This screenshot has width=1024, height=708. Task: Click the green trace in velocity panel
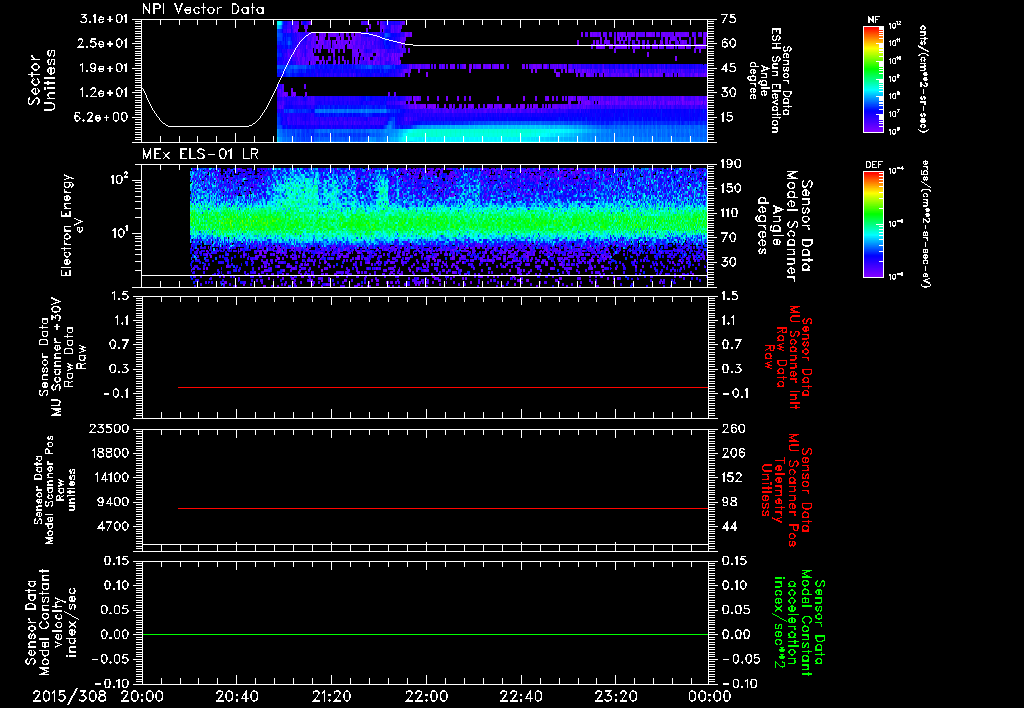point(424,634)
